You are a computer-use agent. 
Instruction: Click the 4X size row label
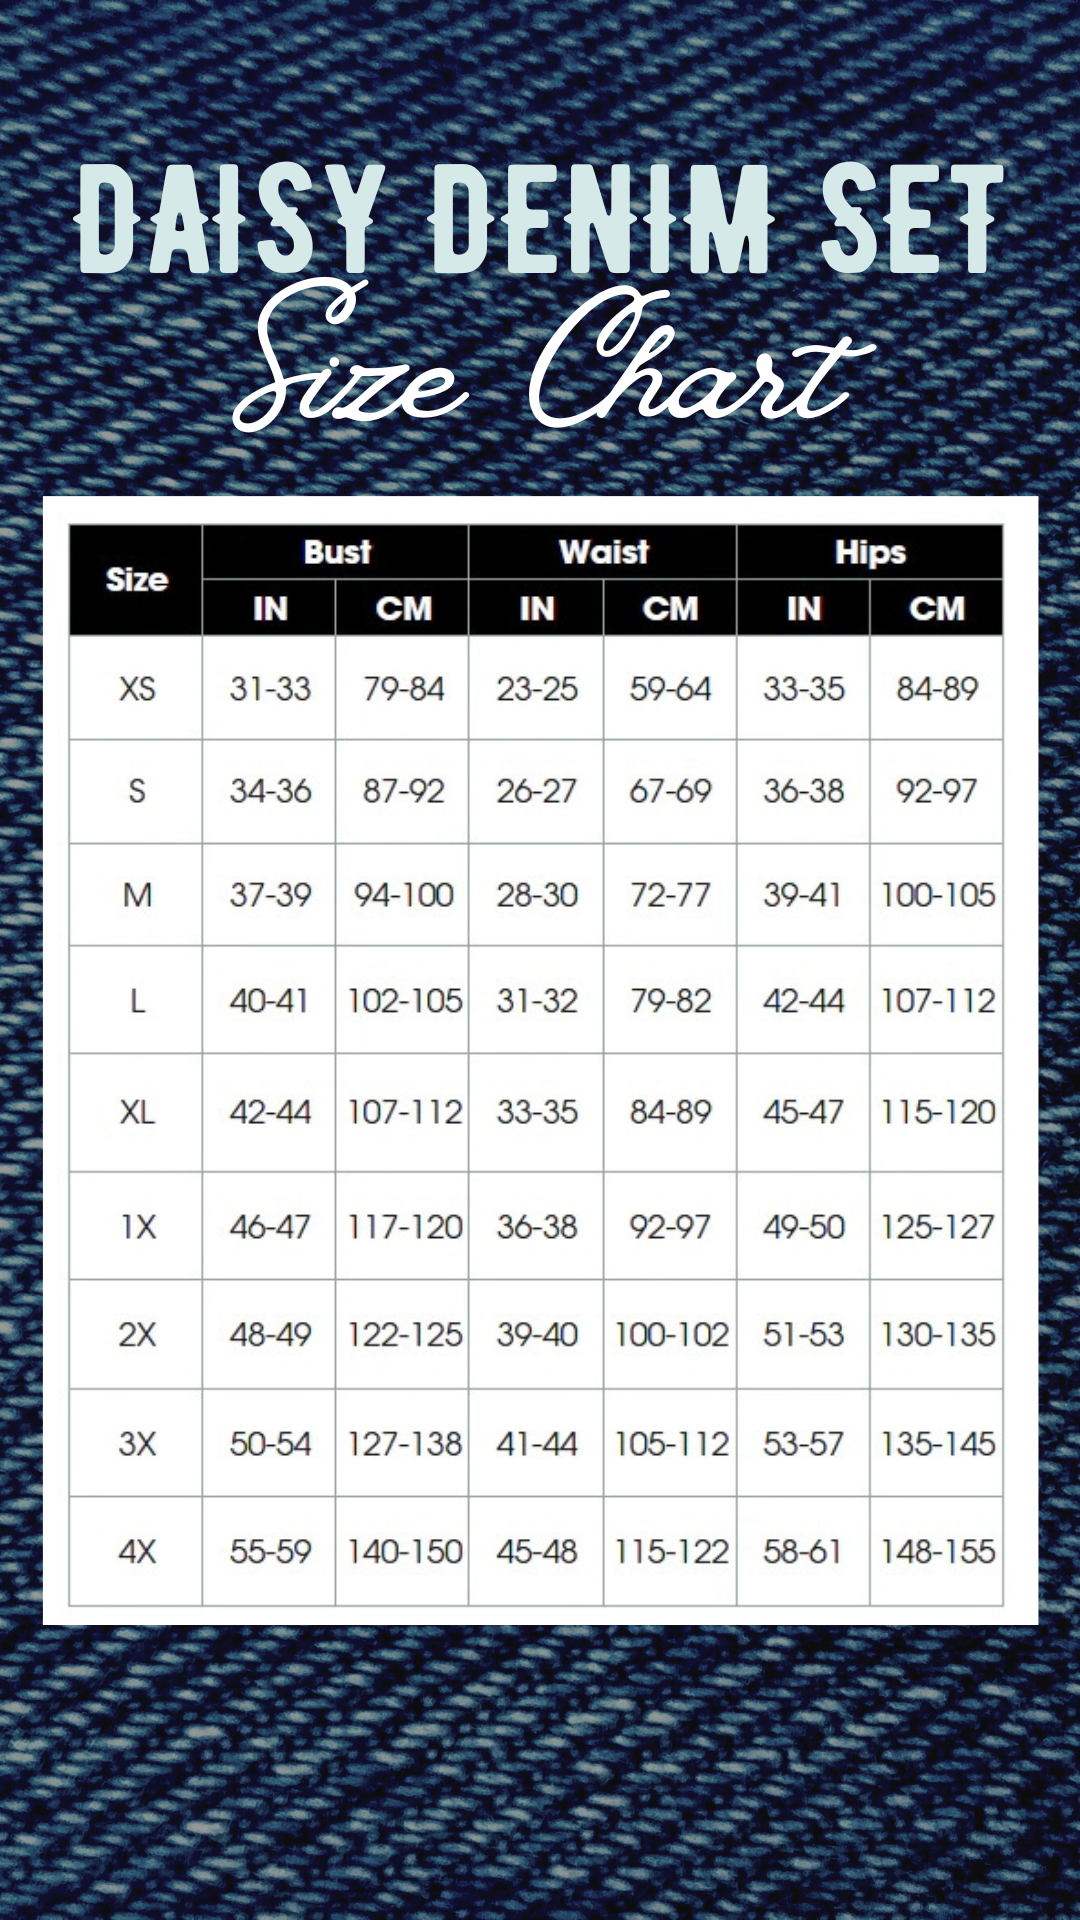(x=137, y=1552)
